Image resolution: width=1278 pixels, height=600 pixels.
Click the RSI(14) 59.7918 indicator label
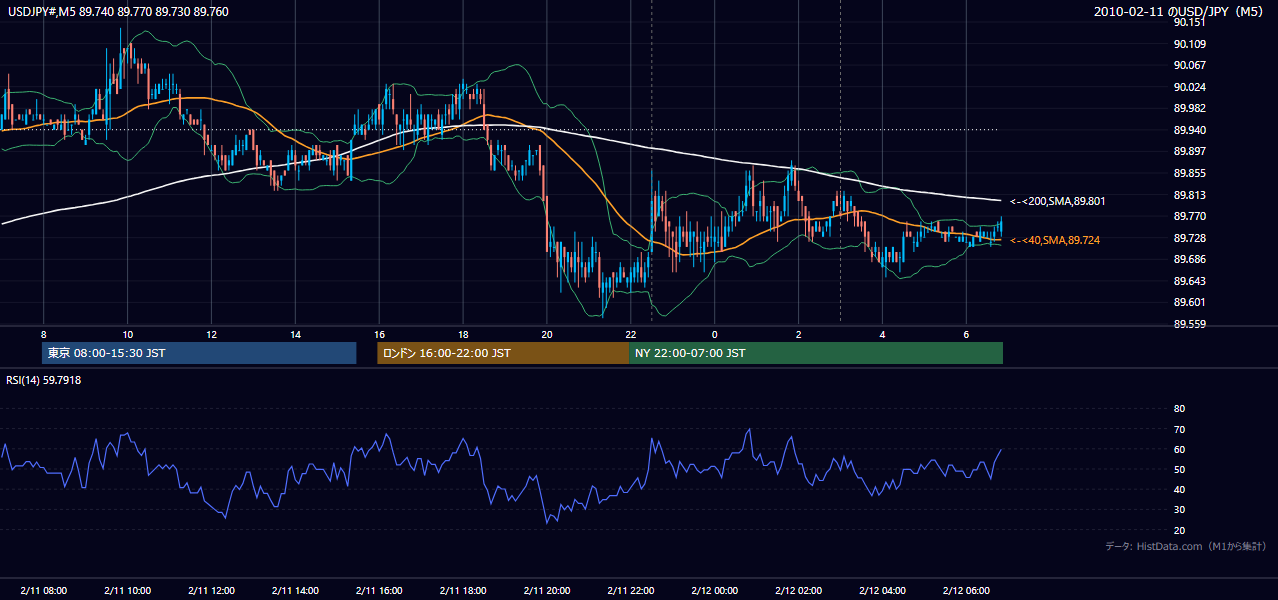point(44,380)
